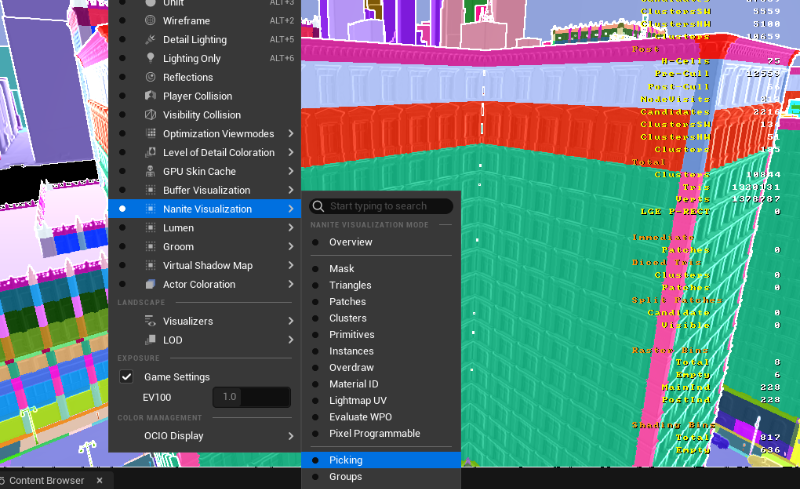The width and height of the screenshot is (800, 489).
Task: Select the Triangles visualization radio button
Action: tap(316, 285)
